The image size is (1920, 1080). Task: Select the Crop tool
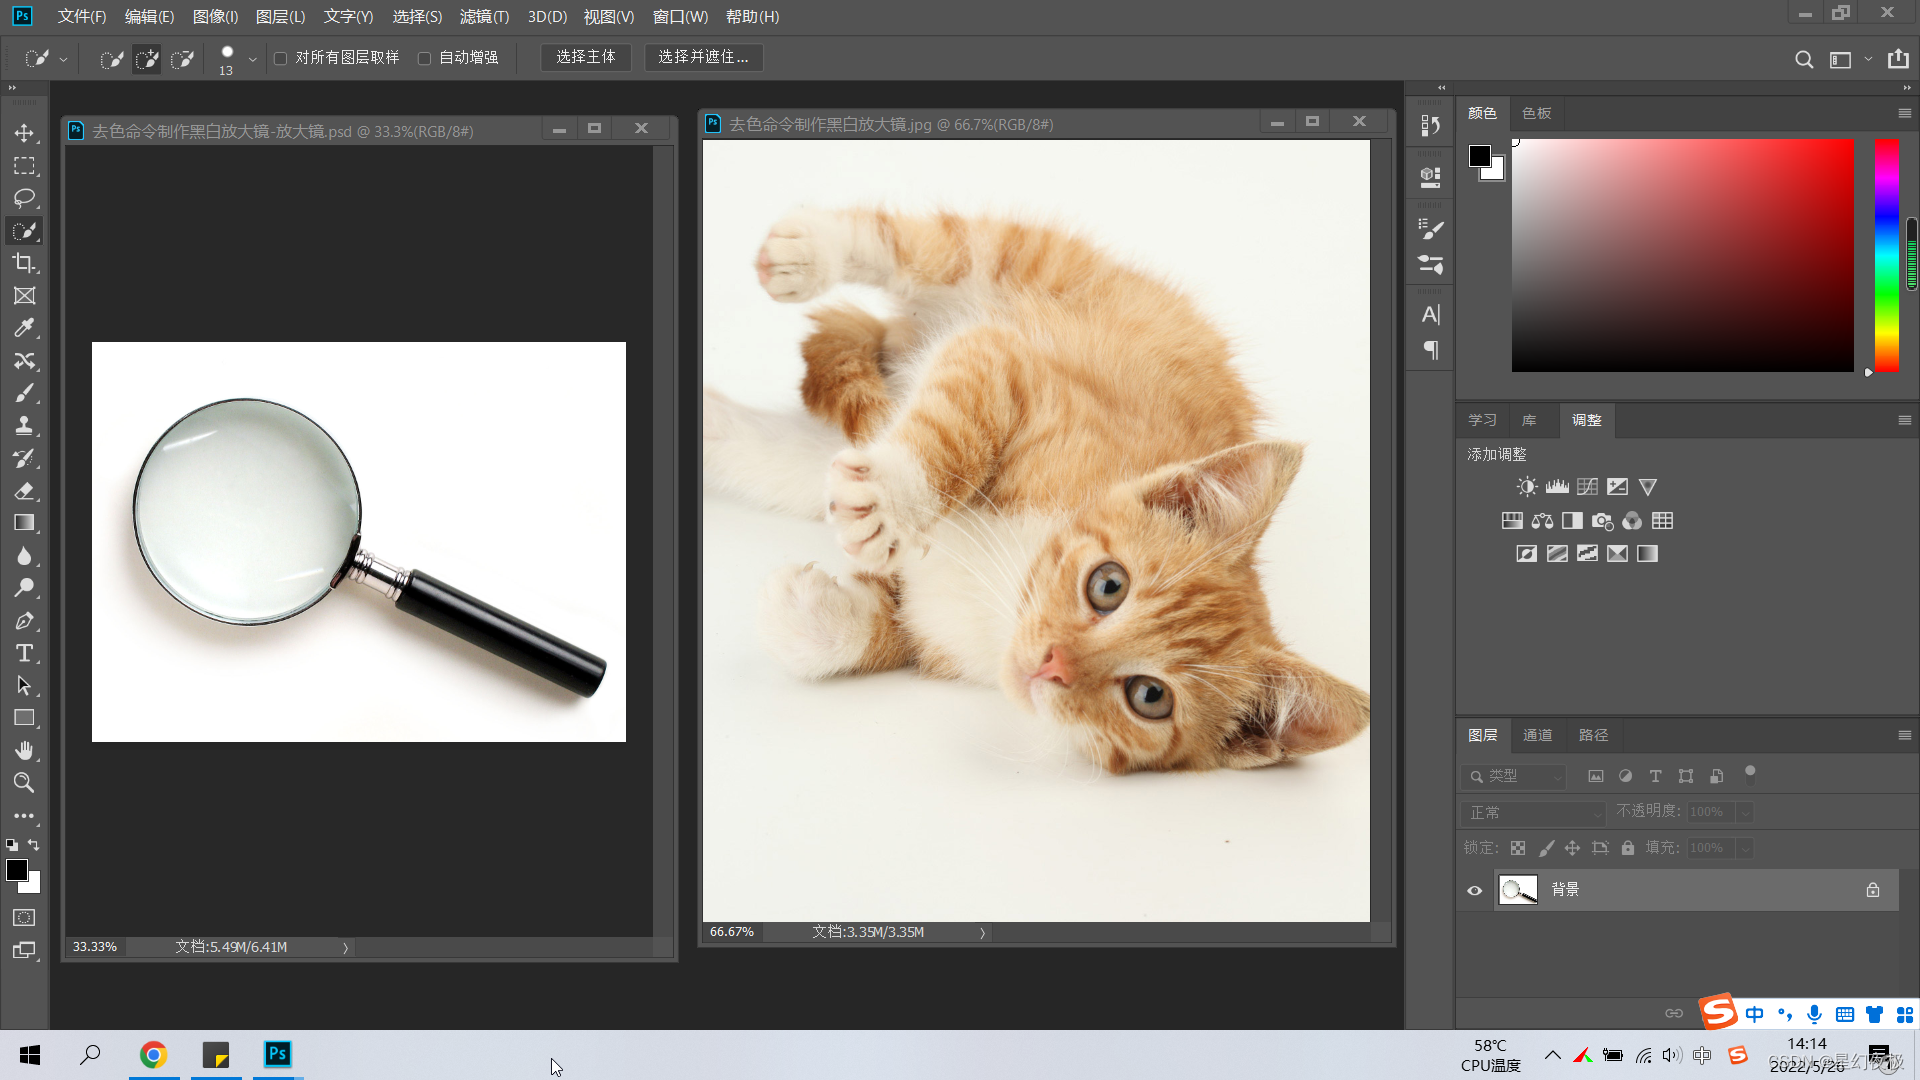[24, 263]
